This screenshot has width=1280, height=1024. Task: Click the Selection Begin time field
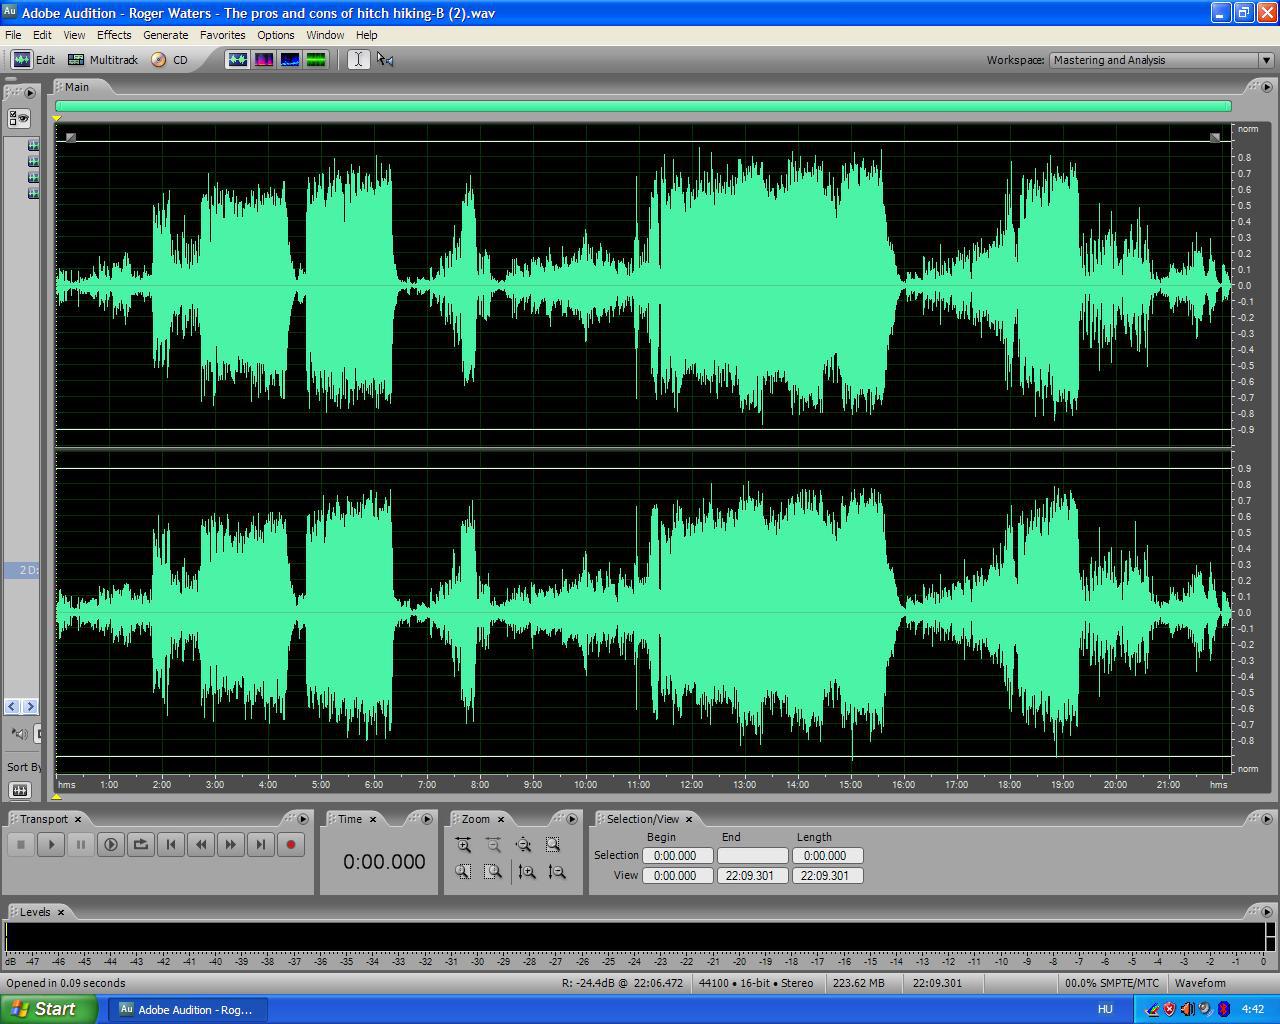point(677,856)
